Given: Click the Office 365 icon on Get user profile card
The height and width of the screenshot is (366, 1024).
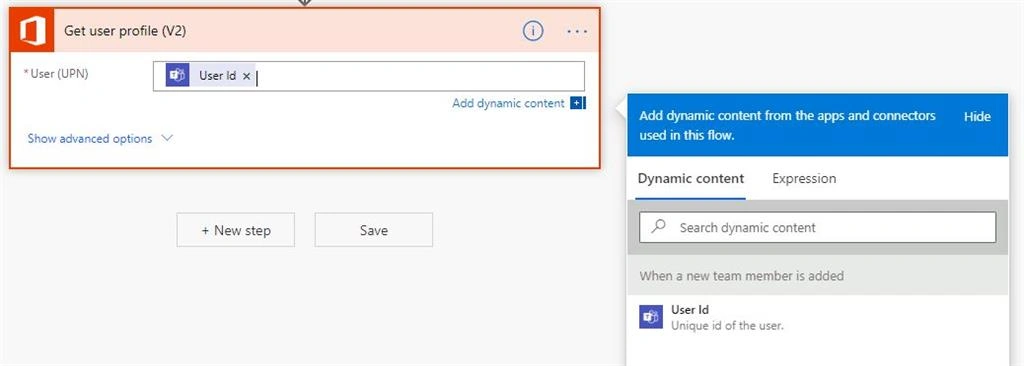Looking at the screenshot, I should (x=32, y=31).
